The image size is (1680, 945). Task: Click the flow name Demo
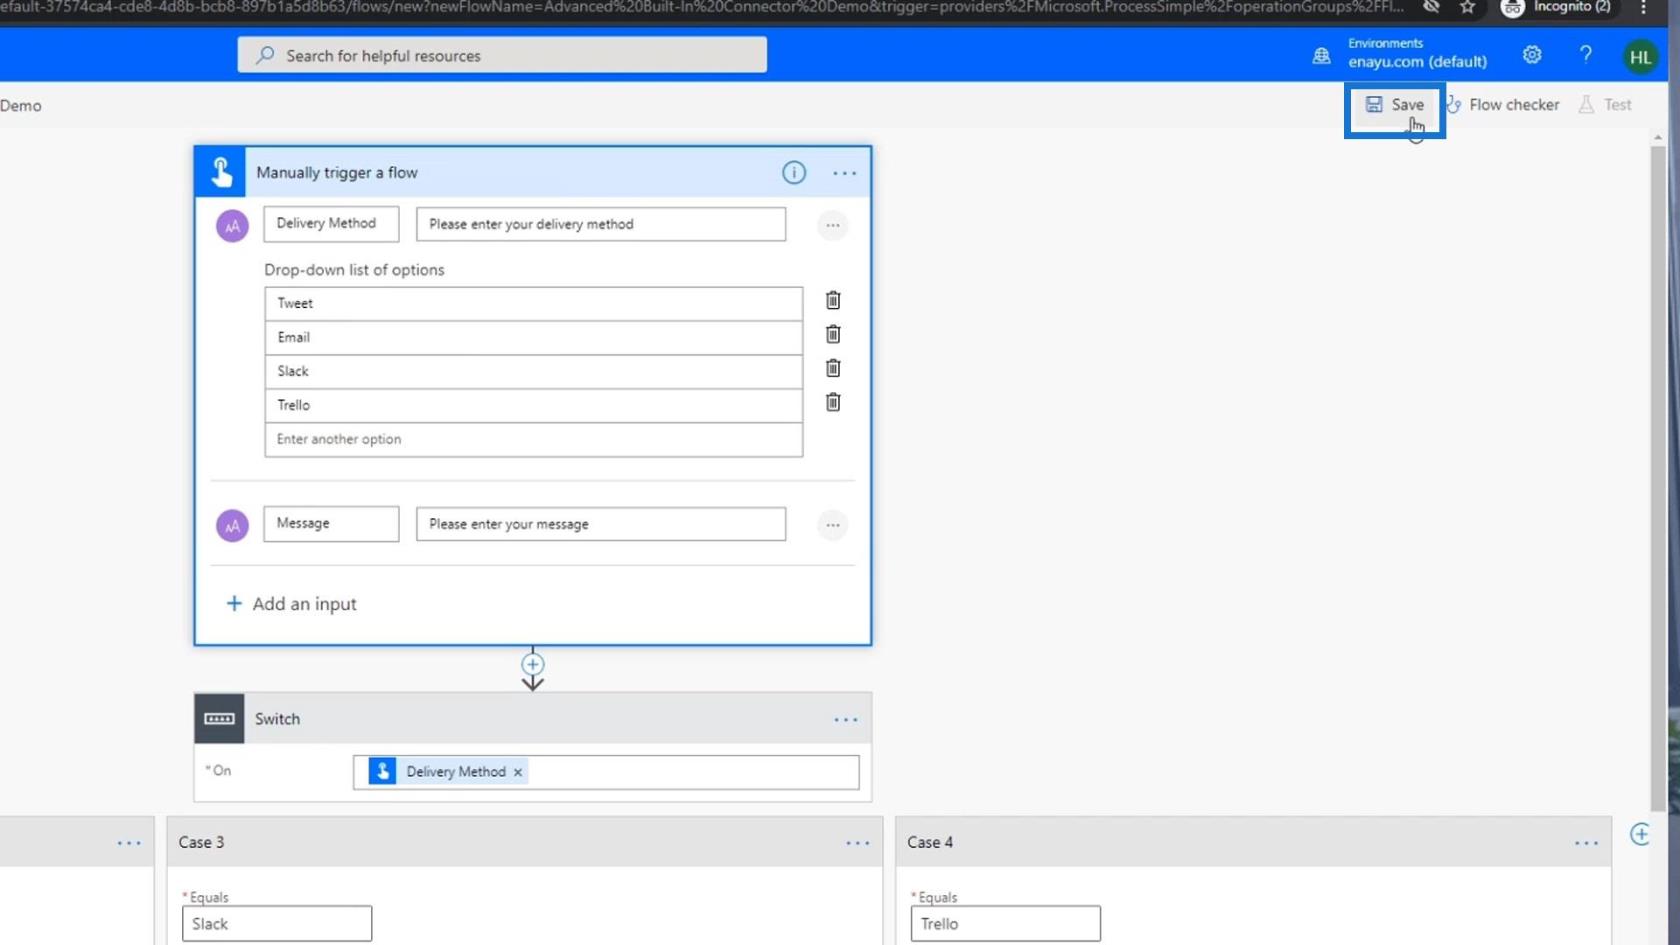(21, 106)
